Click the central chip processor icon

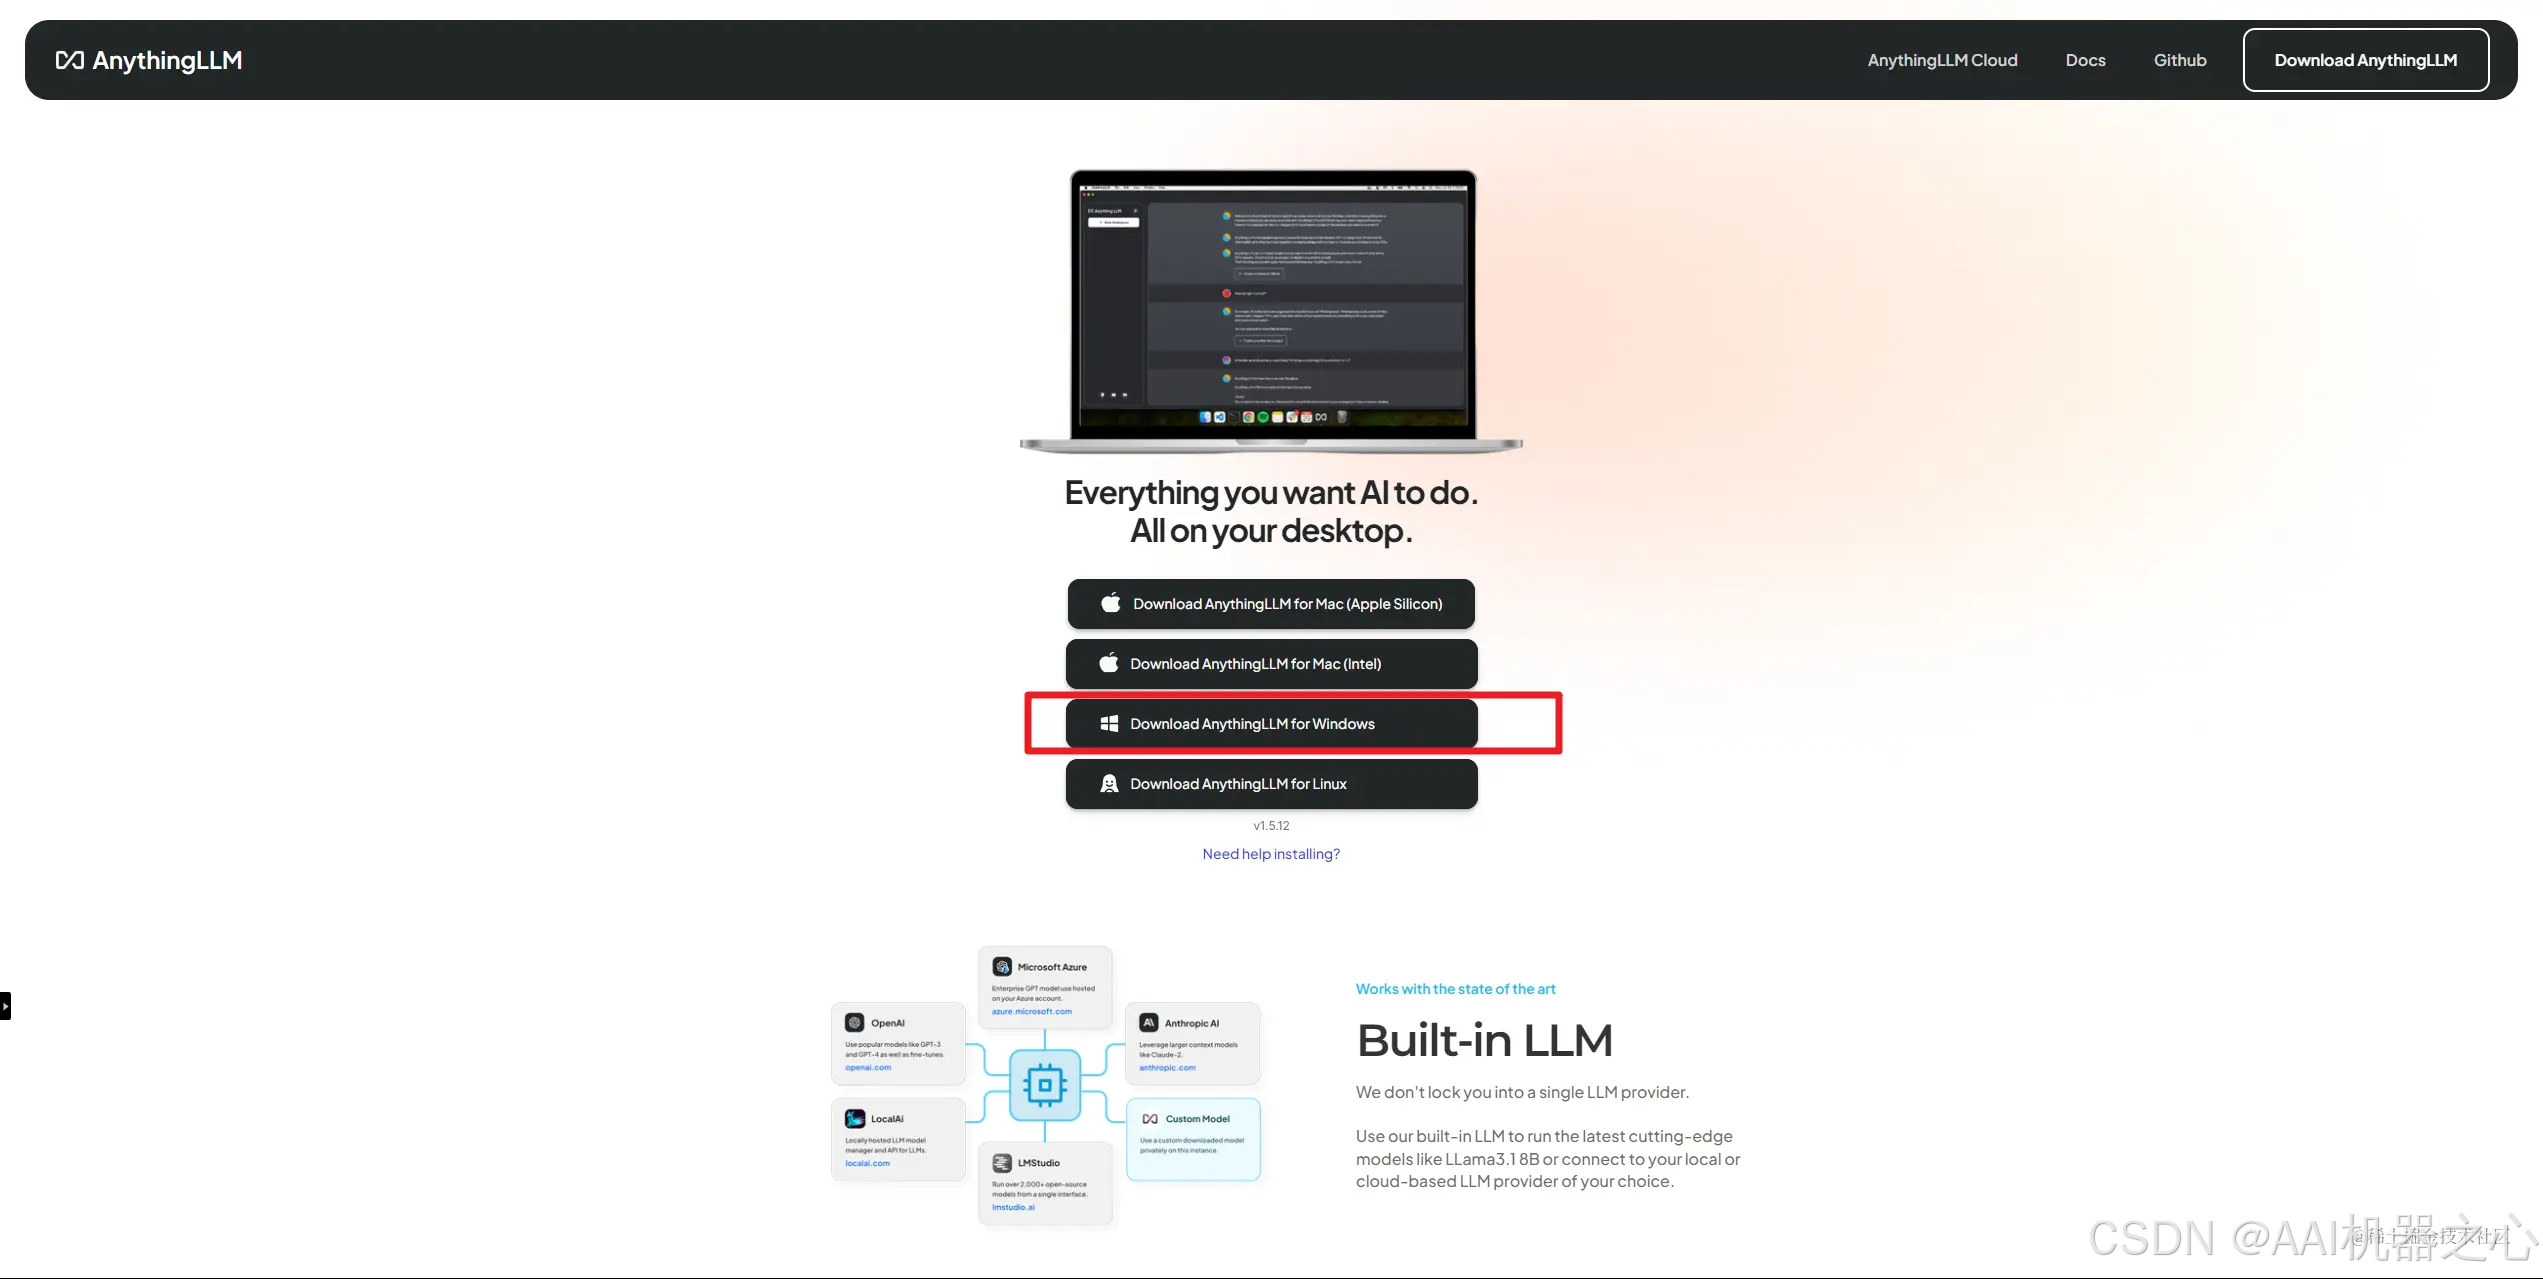[1045, 1085]
